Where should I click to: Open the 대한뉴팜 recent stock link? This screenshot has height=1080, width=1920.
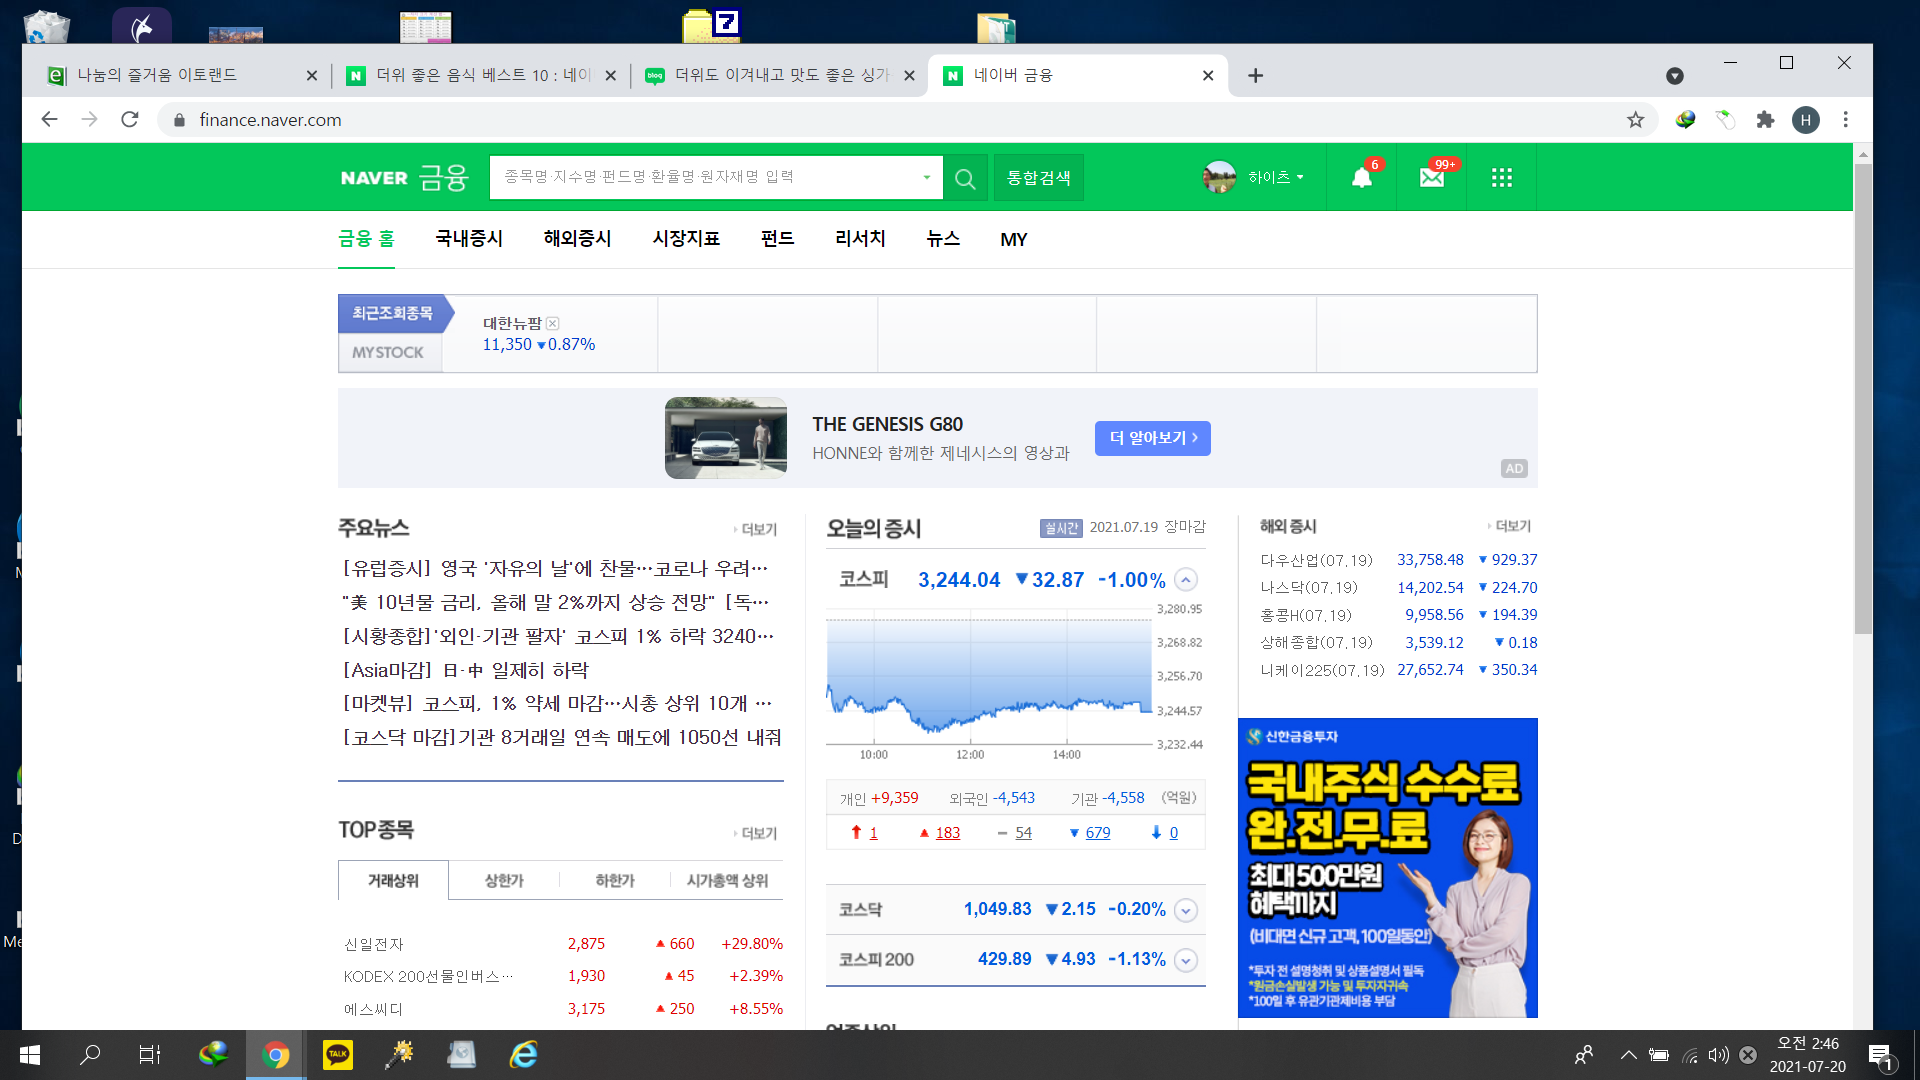click(x=512, y=323)
